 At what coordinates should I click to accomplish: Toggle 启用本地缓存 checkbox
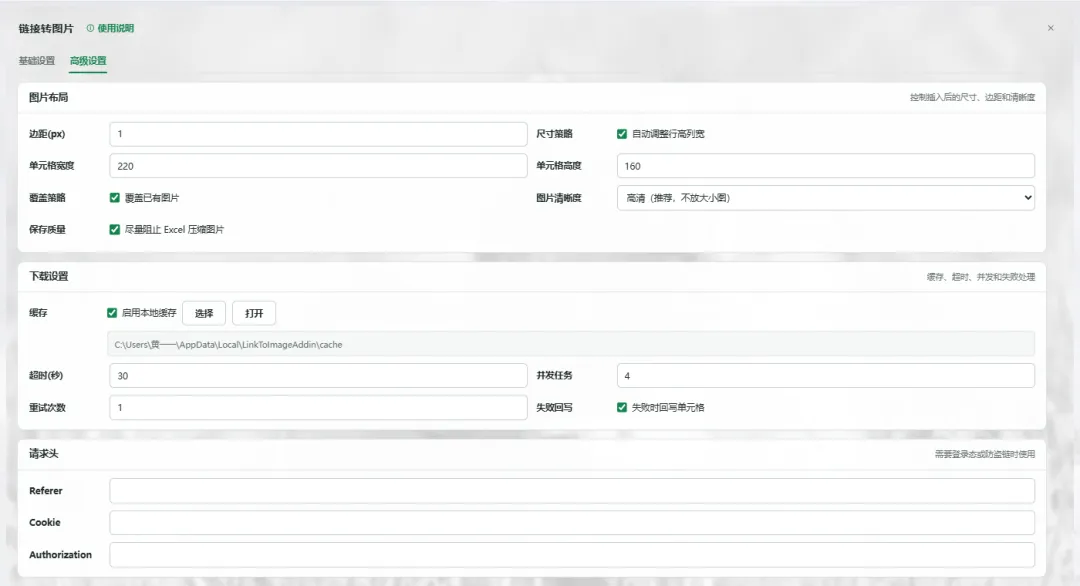(112, 313)
